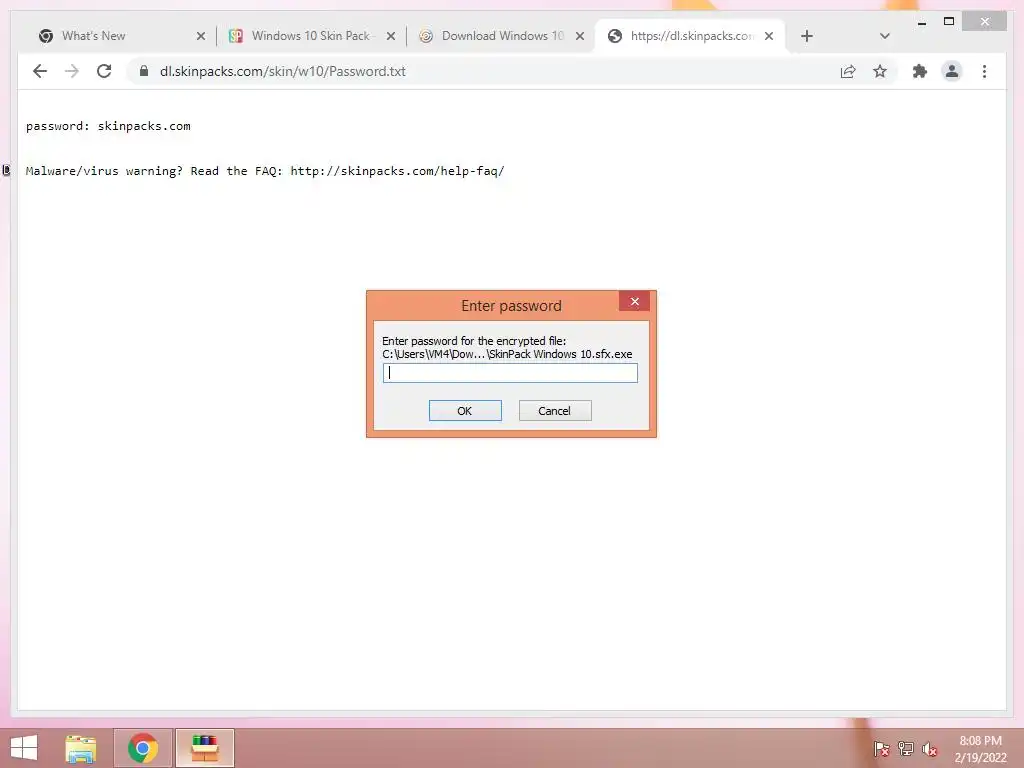Expand the tab search chevron
Screen dimensions: 1024x768
(884, 36)
